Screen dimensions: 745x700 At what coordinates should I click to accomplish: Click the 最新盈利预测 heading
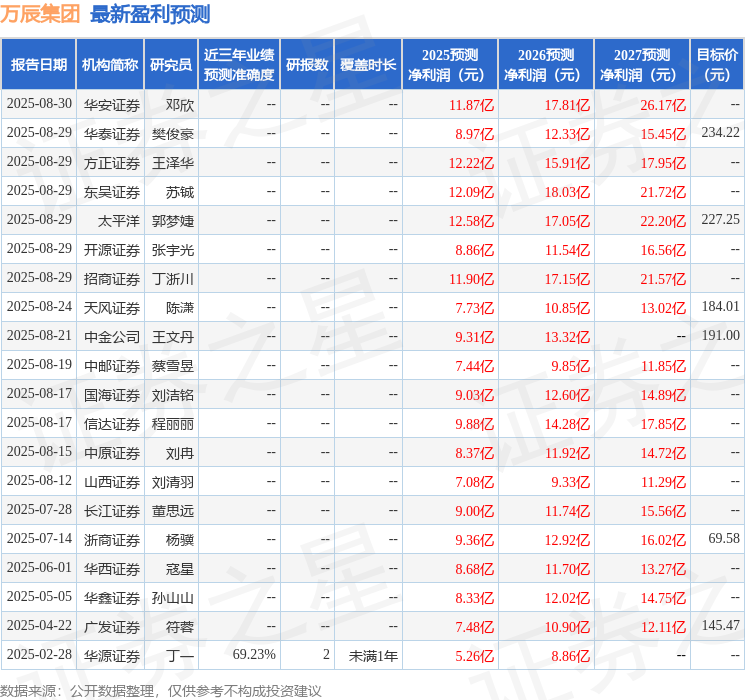click(x=150, y=14)
